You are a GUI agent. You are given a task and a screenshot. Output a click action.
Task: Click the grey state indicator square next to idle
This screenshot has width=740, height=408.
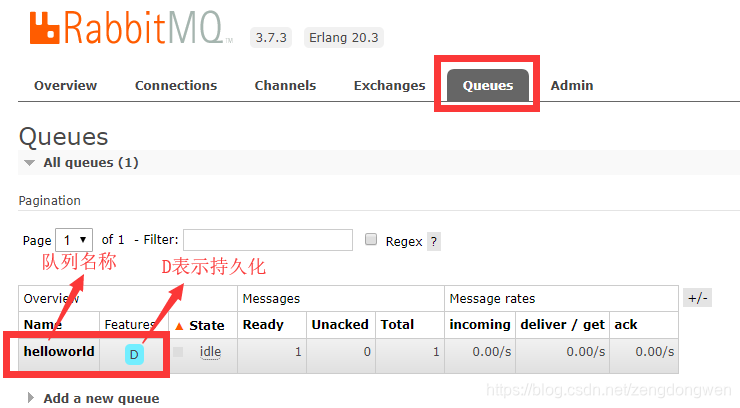tap(178, 352)
